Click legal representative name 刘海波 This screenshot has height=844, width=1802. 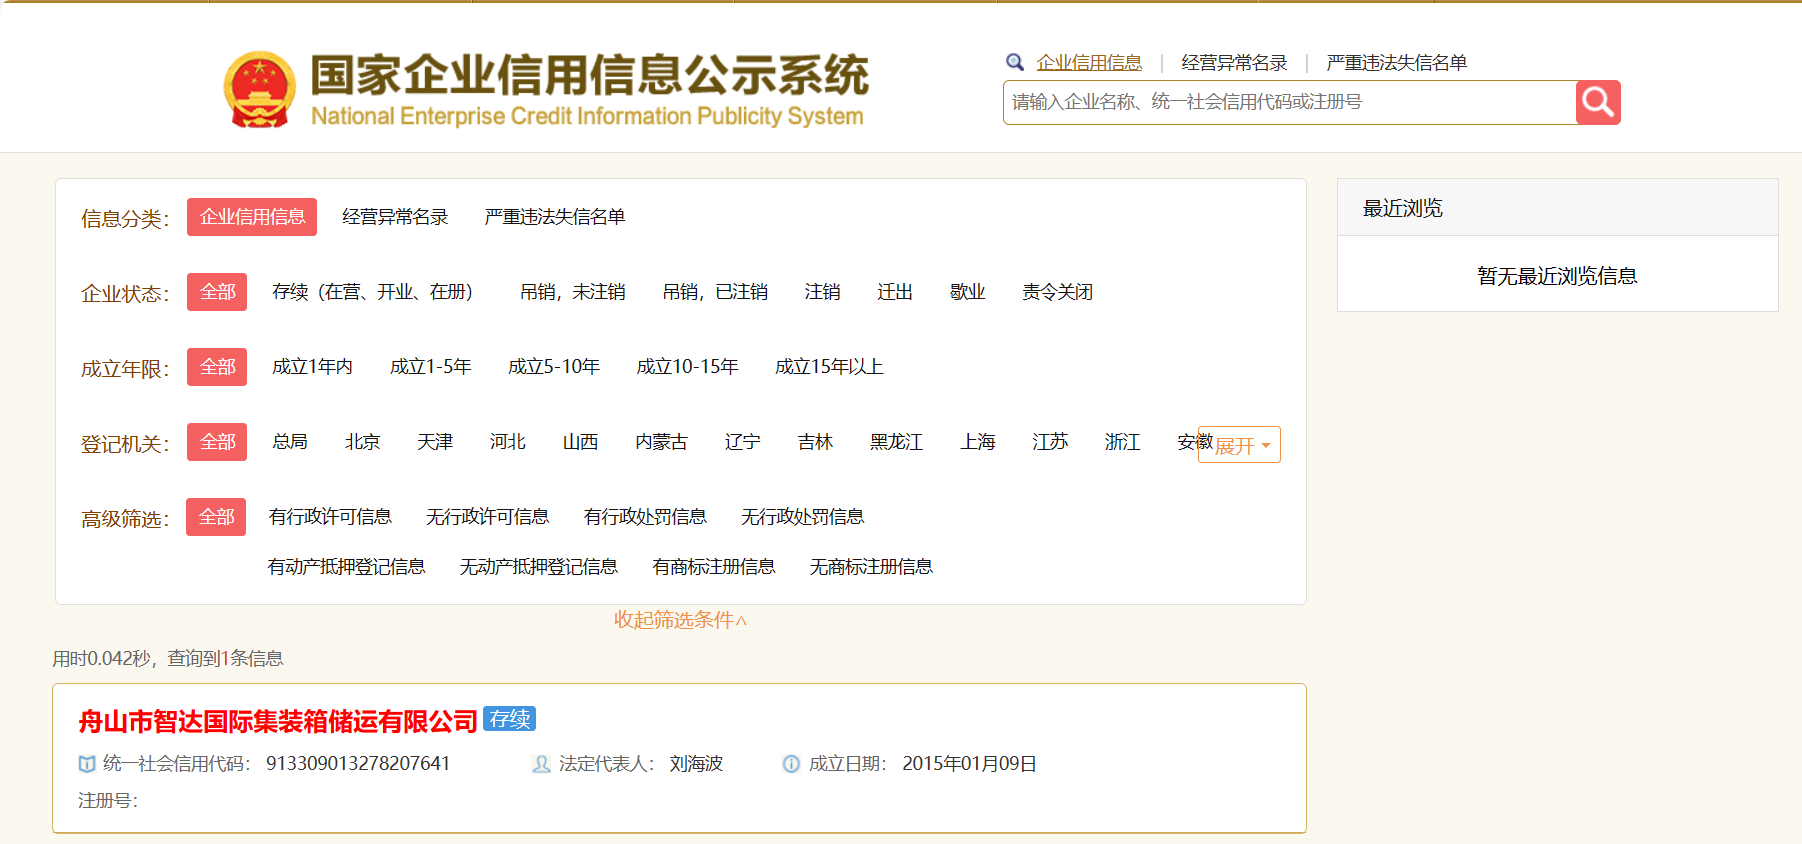tap(696, 764)
